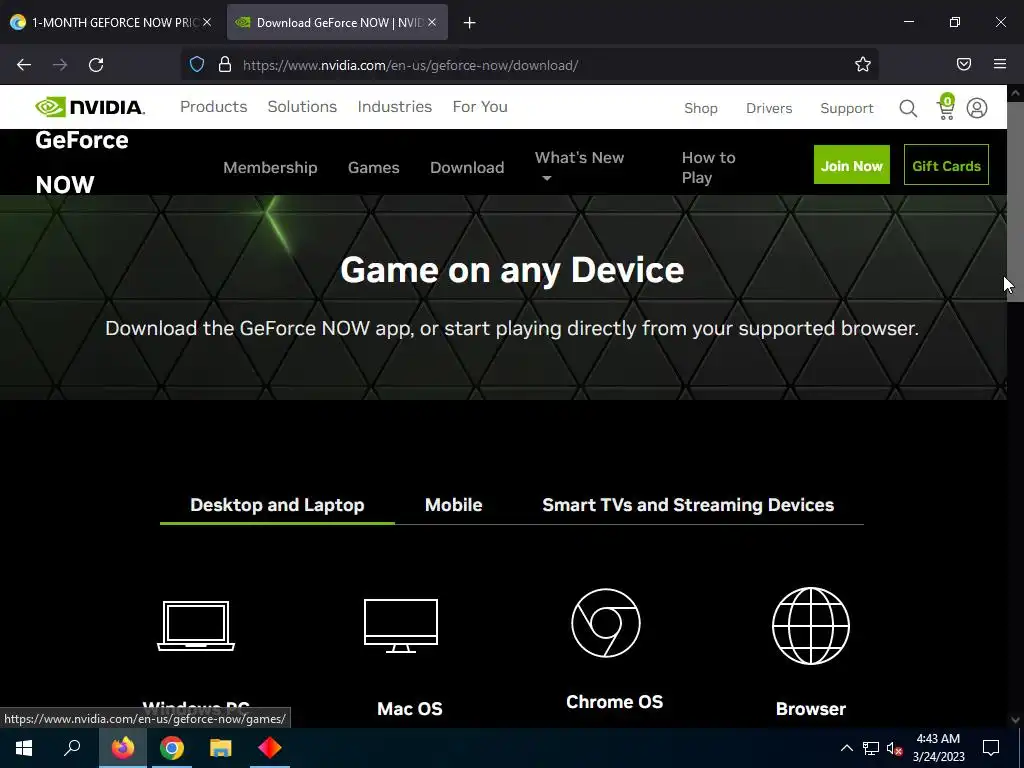
Task: Open the shopping cart icon
Action: 946,107
